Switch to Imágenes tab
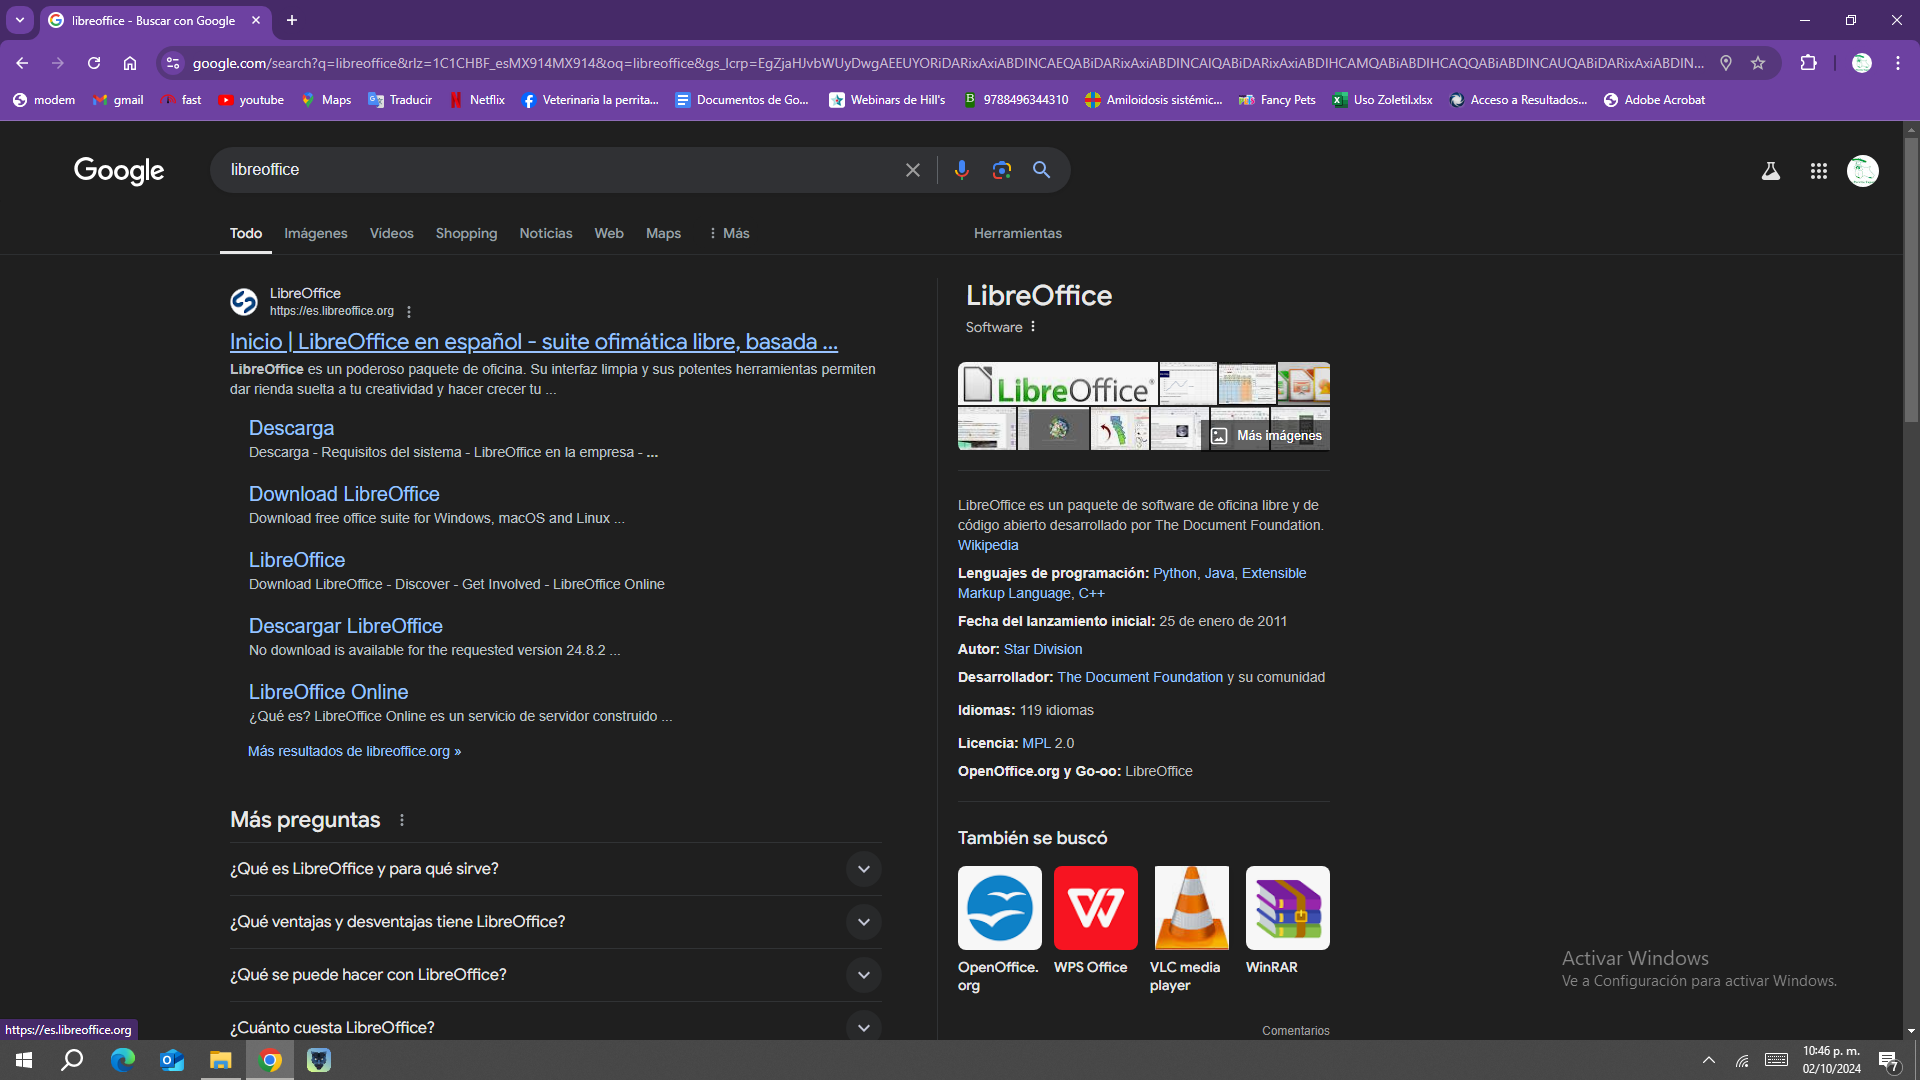Image resolution: width=1920 pixels, height=1080 pixels. click(x=316, y=233)
